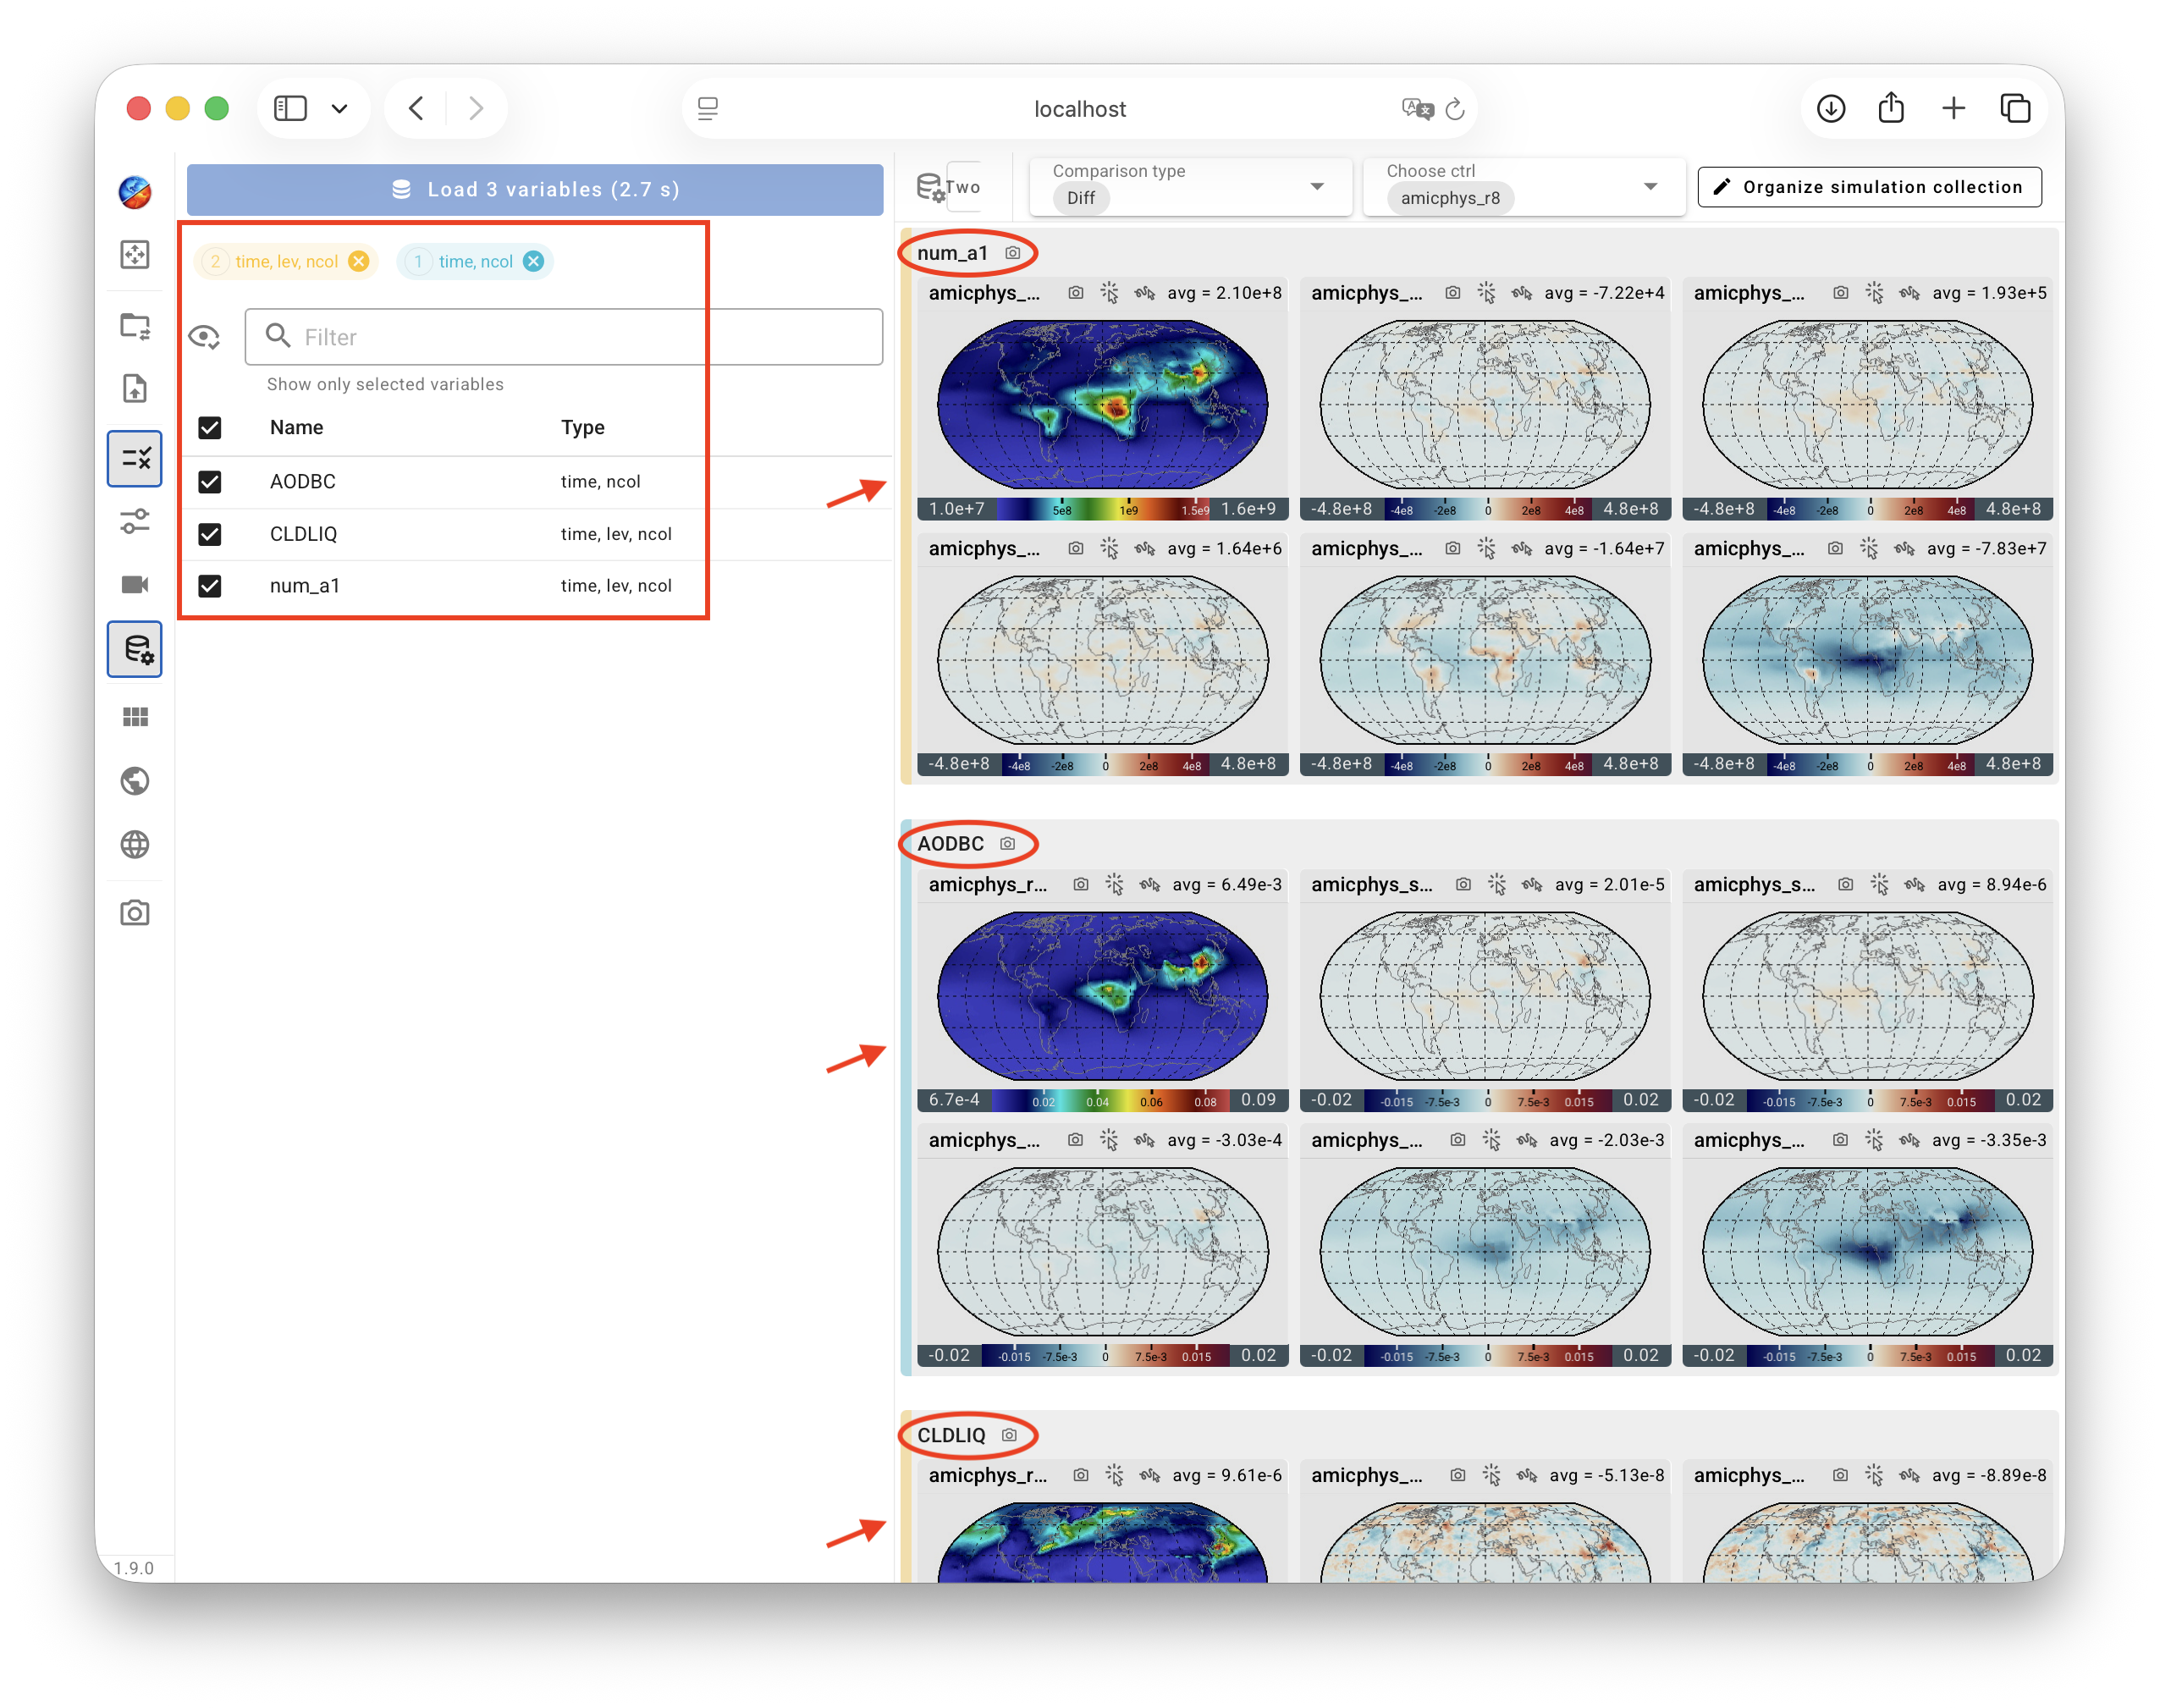Expand Safari sidebar options chevron

340,108
